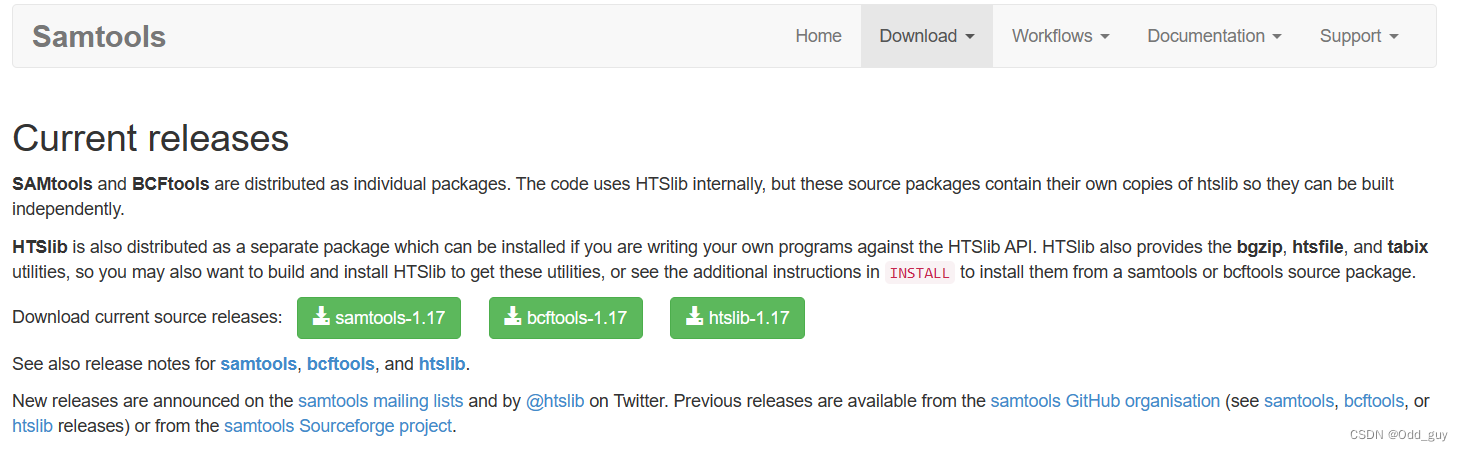Click the INSTALL code reference
This screenshot has height=451, width=1463.
919,273
